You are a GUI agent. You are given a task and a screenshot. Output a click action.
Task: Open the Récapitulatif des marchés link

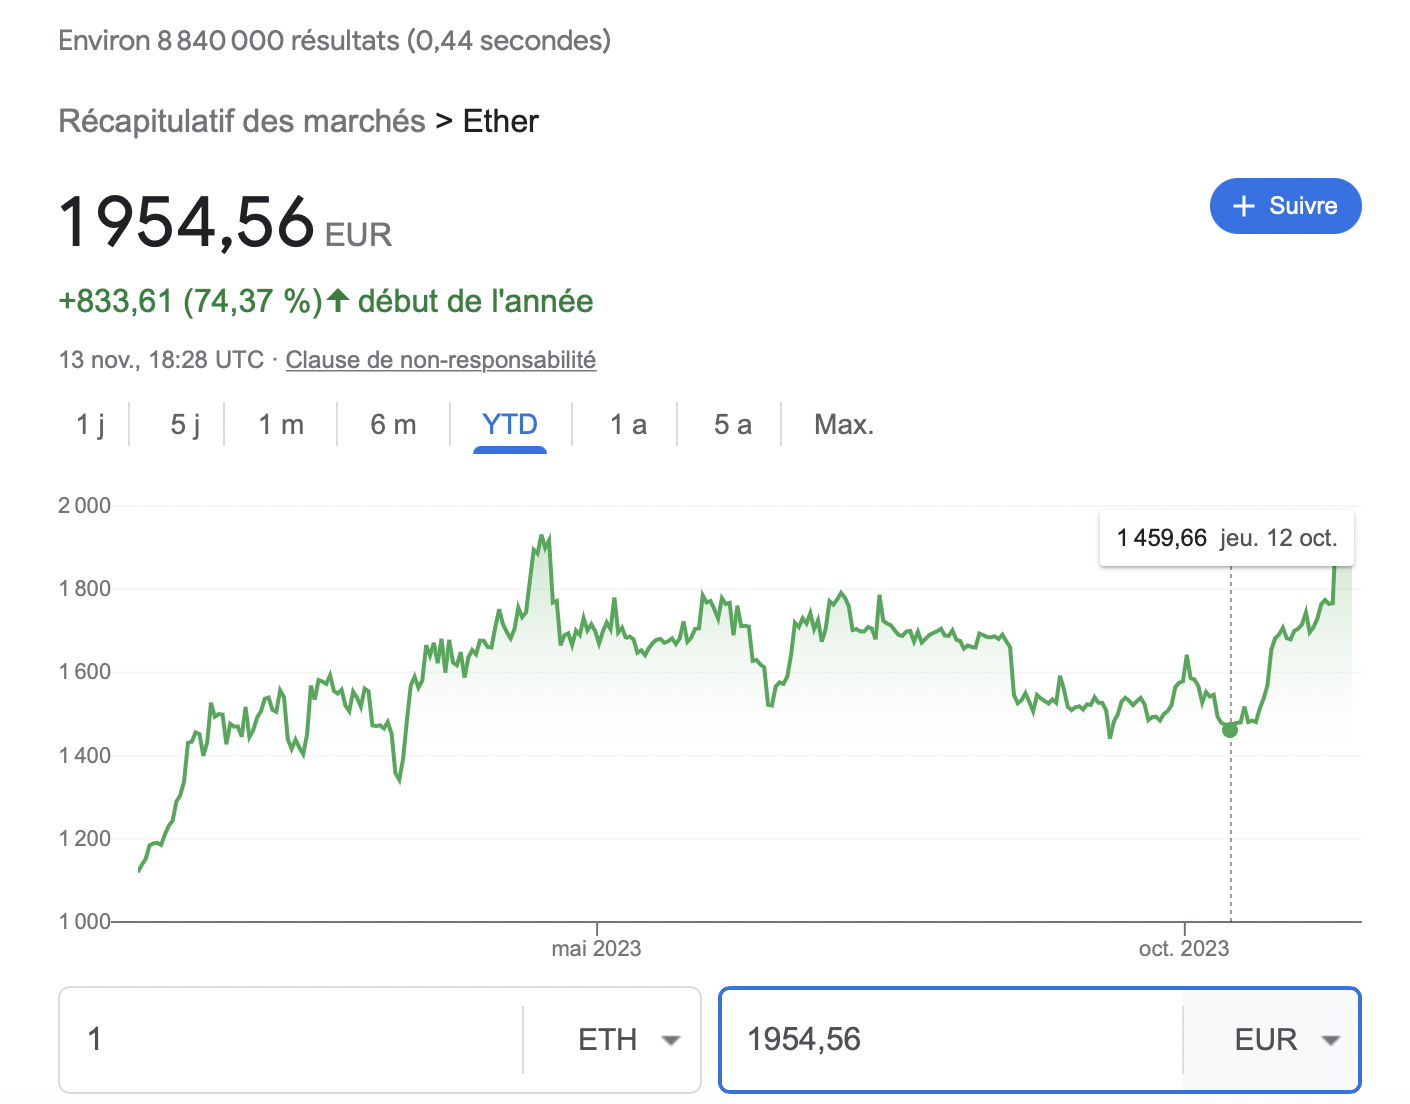pos(242,121)
